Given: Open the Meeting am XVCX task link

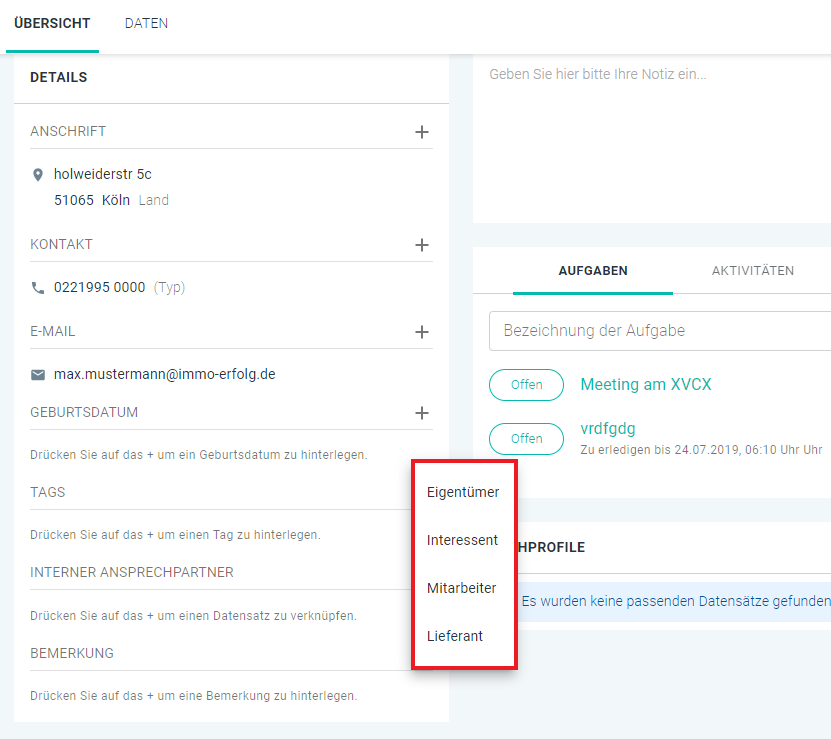Looking at the screenshot, I should pyautogui.click(x=646, y=385).
